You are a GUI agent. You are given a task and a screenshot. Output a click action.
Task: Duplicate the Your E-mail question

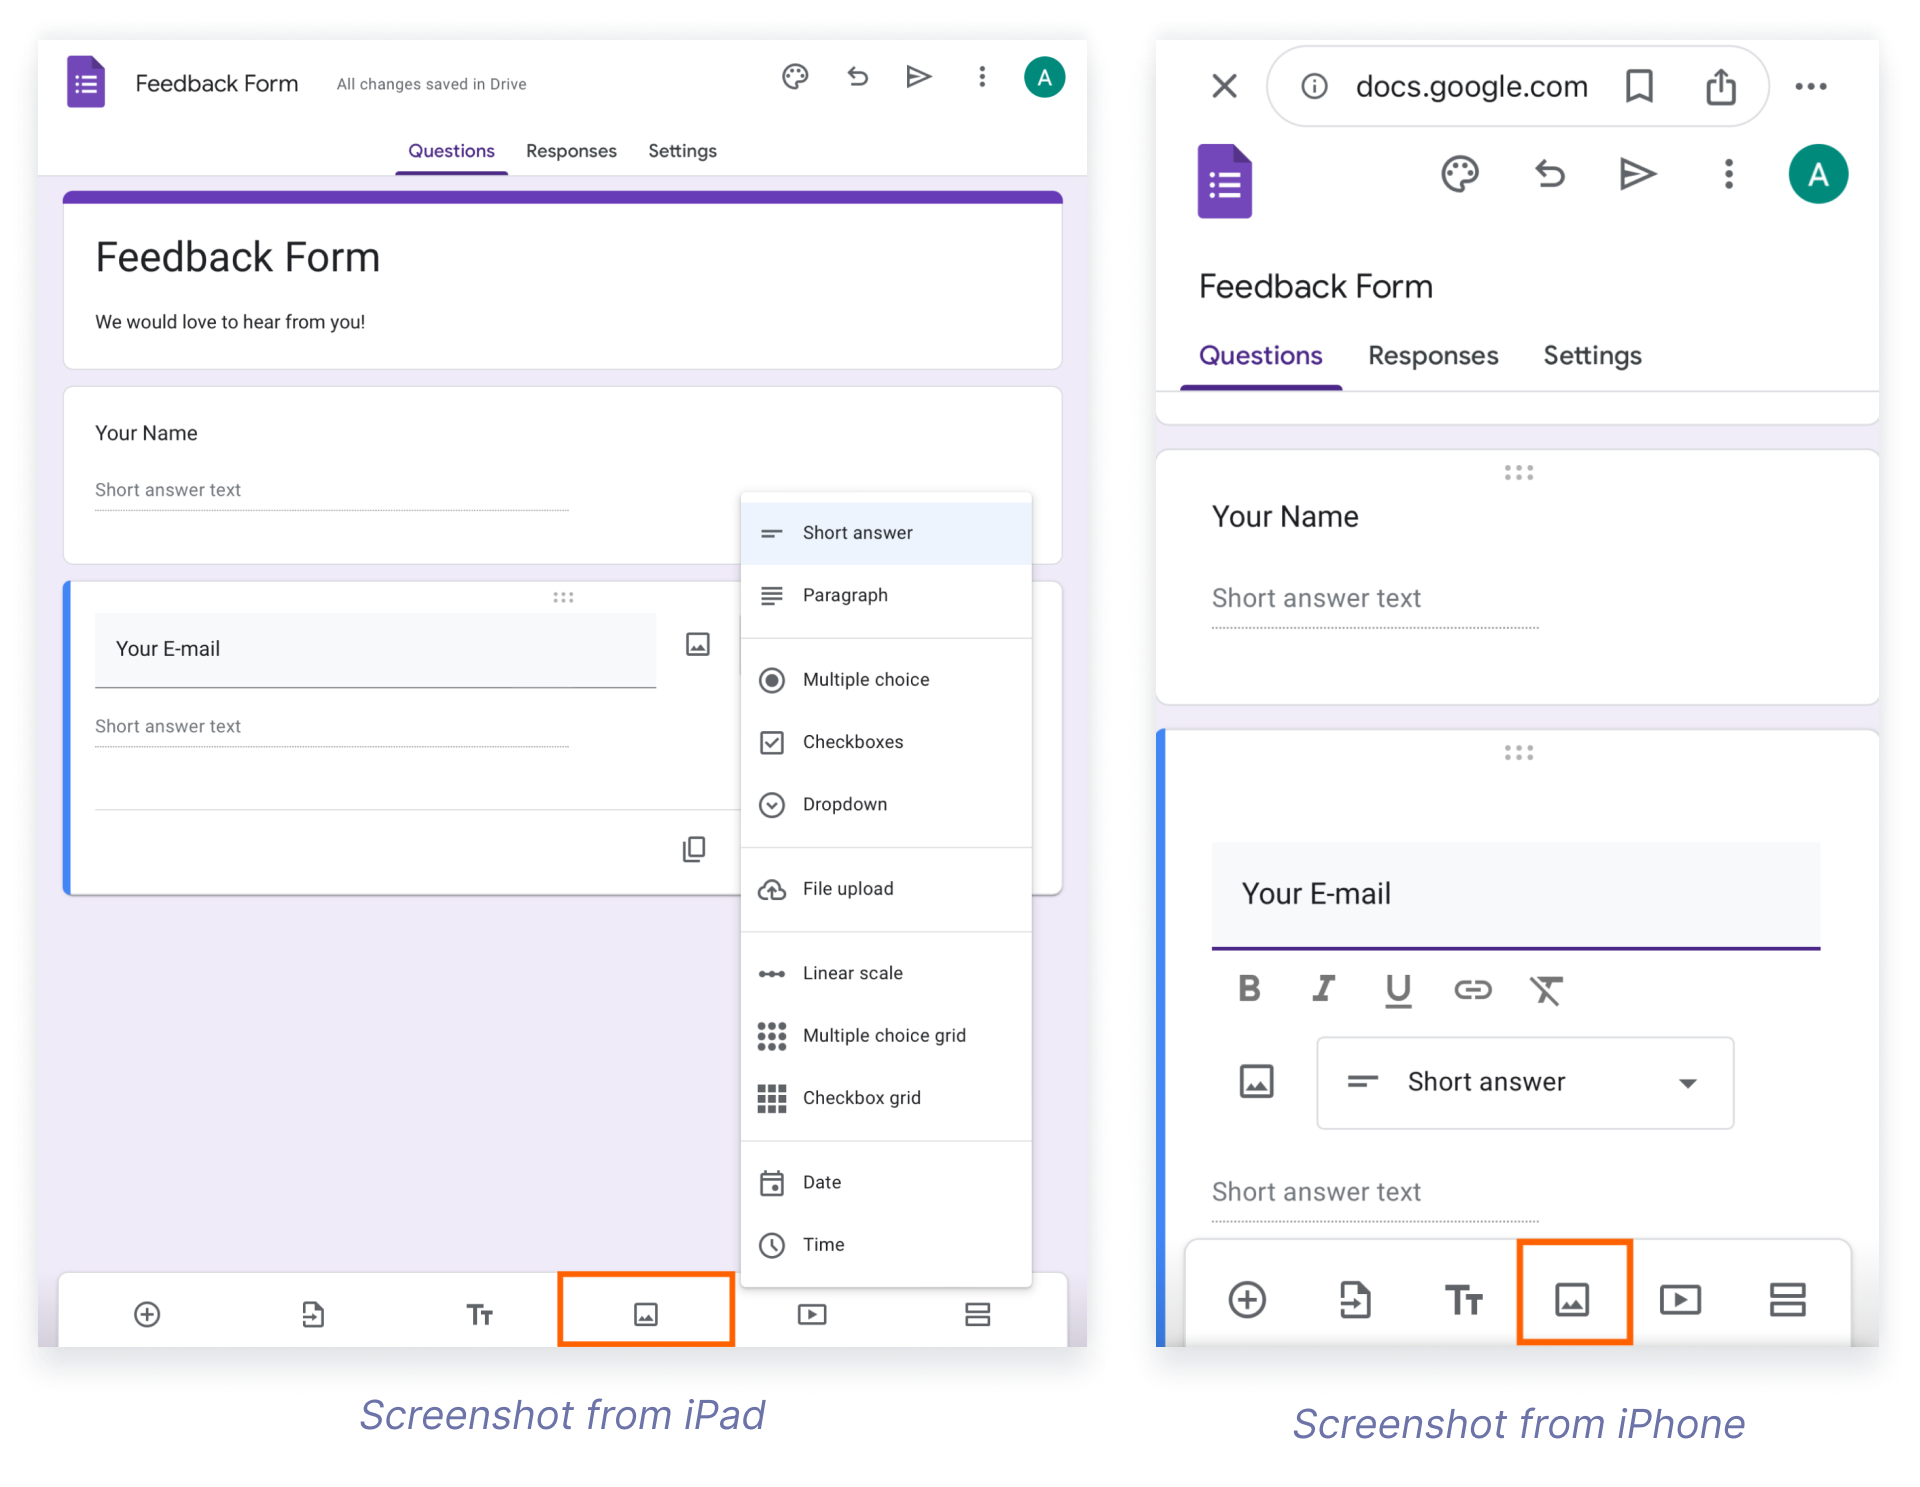[694, 849]
